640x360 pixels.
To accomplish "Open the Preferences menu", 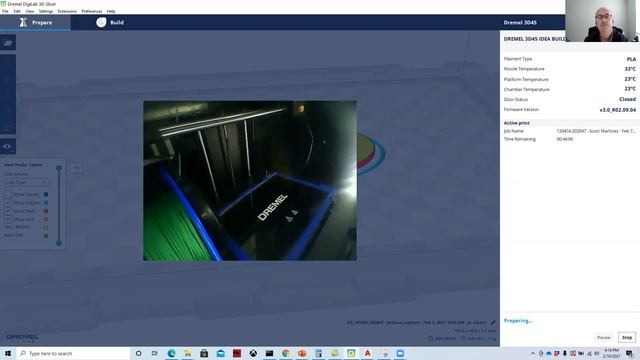I will click(x=91, y=11).
